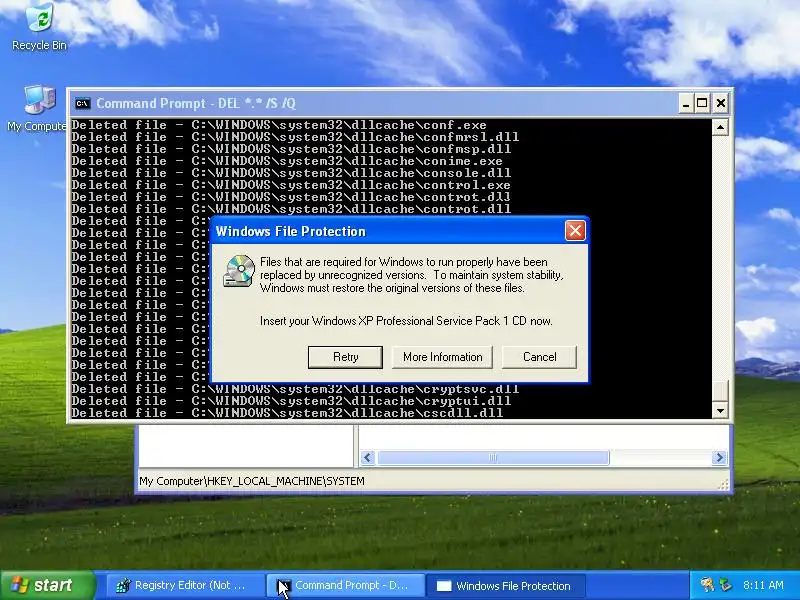Screen dimensions: 800x600
Task: Click the Command Prompt scroll up arrow
Action: [x=720, y=127]
